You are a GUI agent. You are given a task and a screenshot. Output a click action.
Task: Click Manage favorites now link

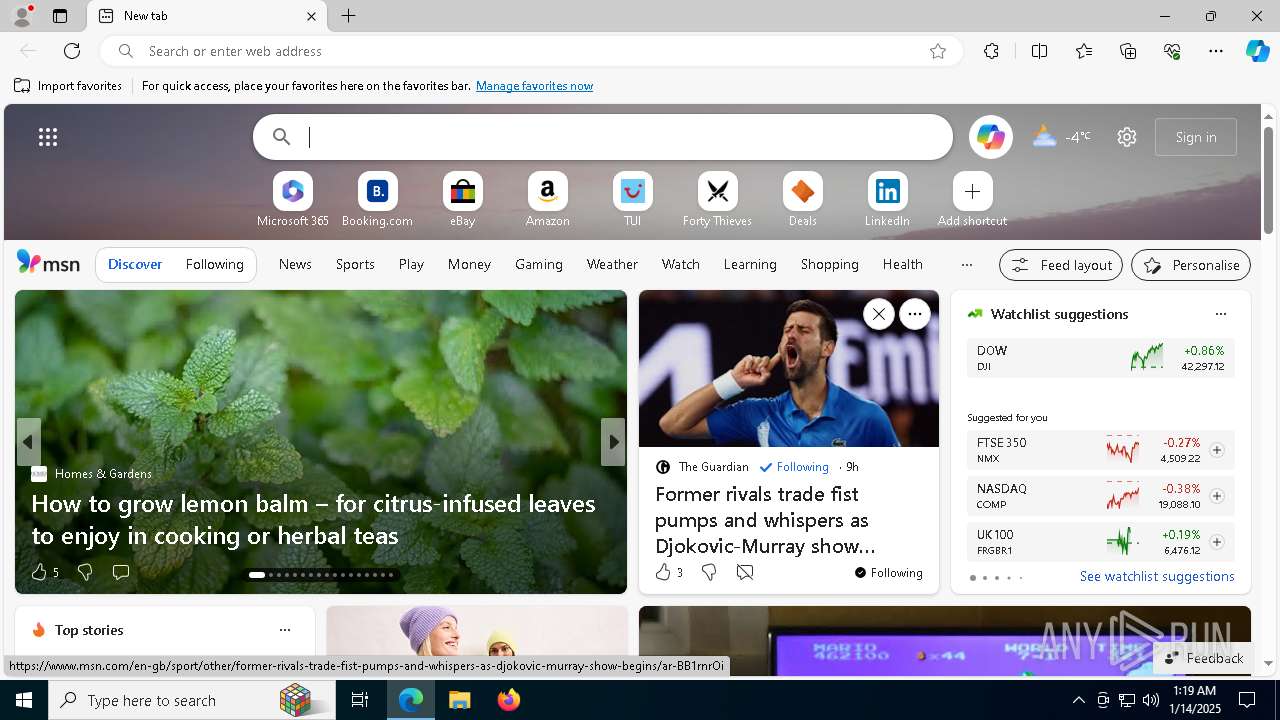pos(534,86)
